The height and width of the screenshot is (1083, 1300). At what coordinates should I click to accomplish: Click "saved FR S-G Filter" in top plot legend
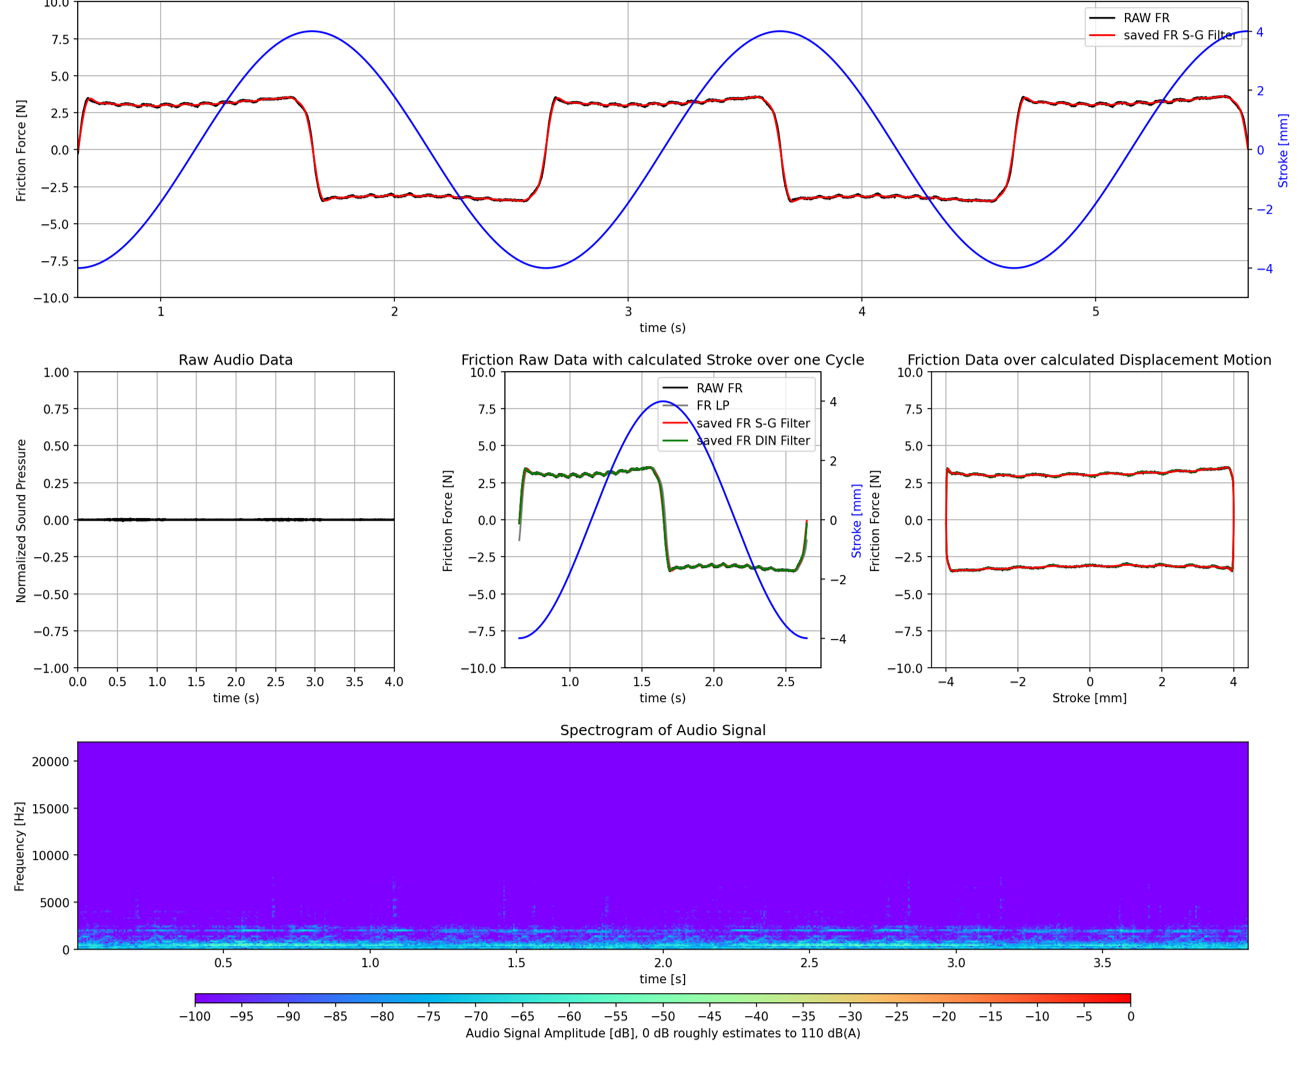(x=1180, y=35)
